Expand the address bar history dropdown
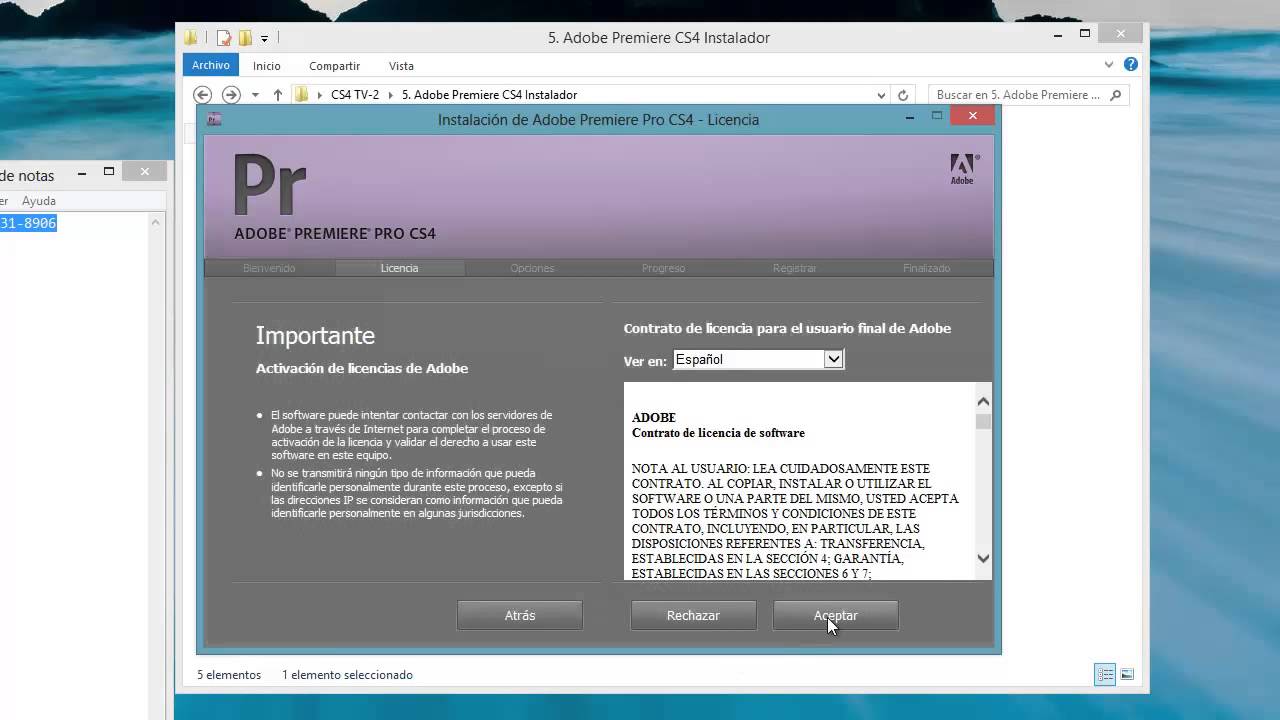 (x=881, y=95)
